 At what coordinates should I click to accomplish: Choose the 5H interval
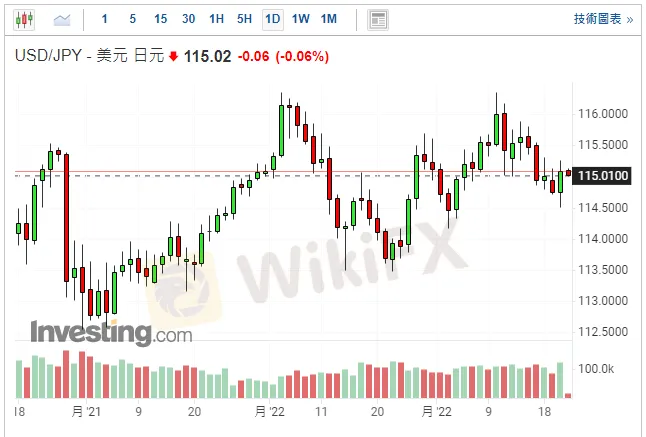tap(245, 19)
